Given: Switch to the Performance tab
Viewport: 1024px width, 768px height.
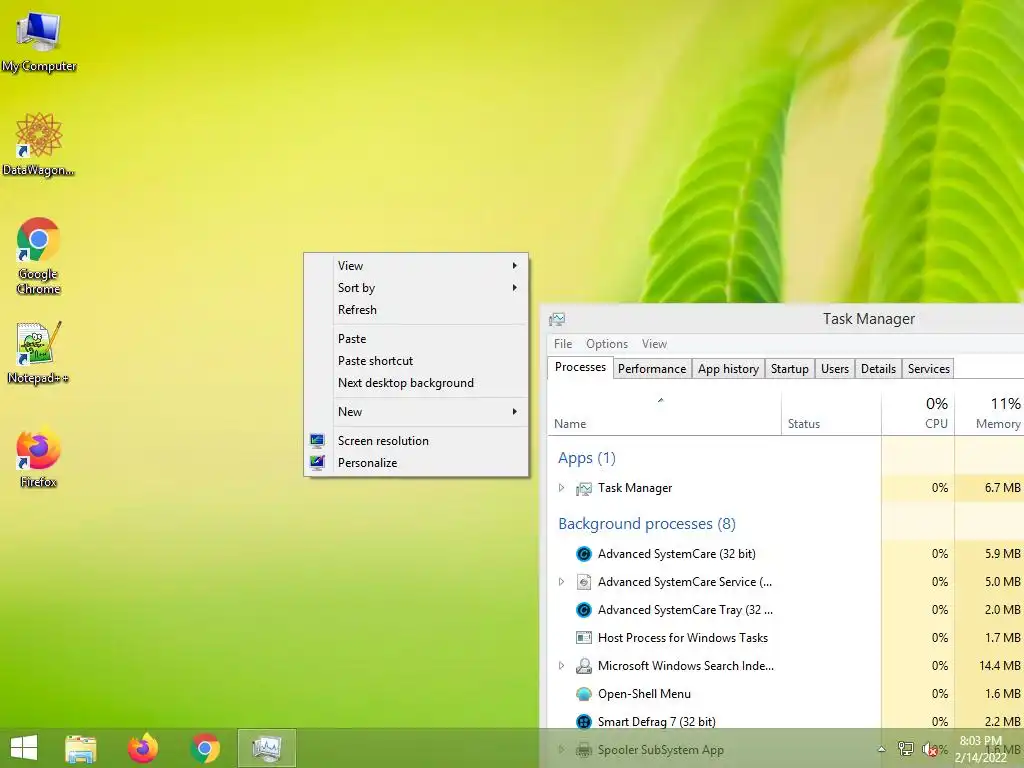Looking at the screenshot, I should click(652, 369).
